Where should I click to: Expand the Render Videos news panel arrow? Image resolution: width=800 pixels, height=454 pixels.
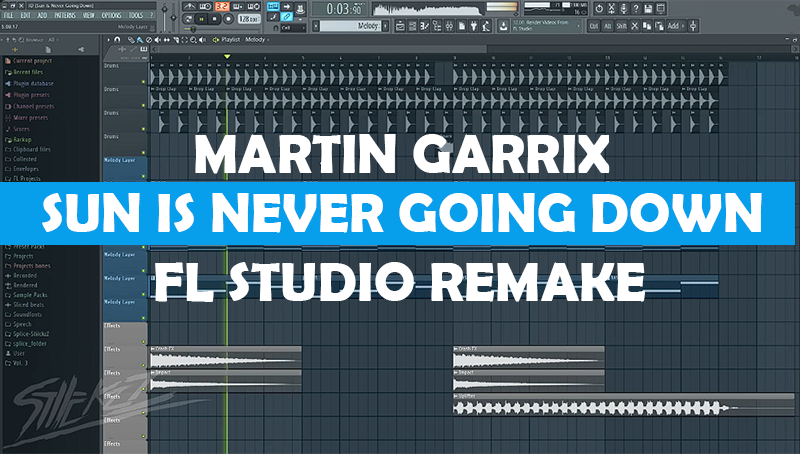tap(579, 26)
